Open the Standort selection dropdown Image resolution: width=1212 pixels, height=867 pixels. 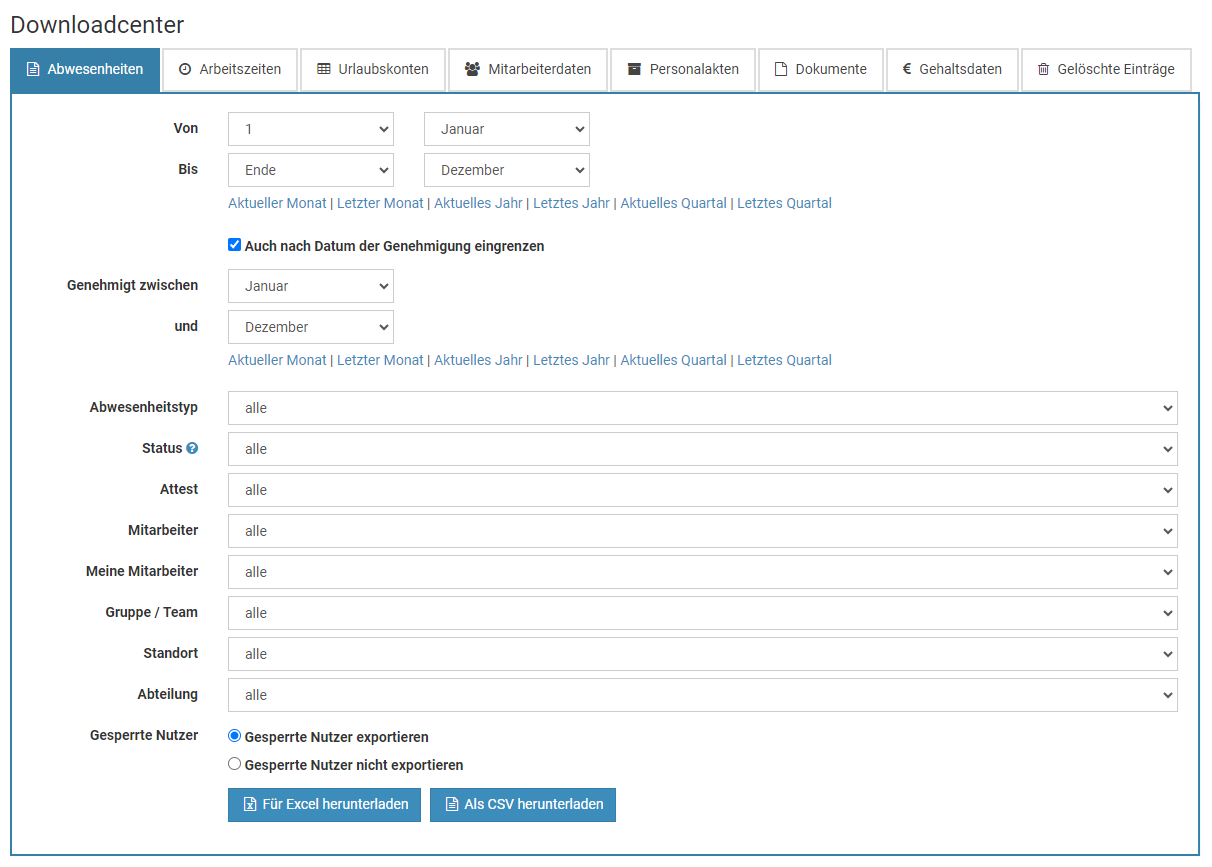702,654
